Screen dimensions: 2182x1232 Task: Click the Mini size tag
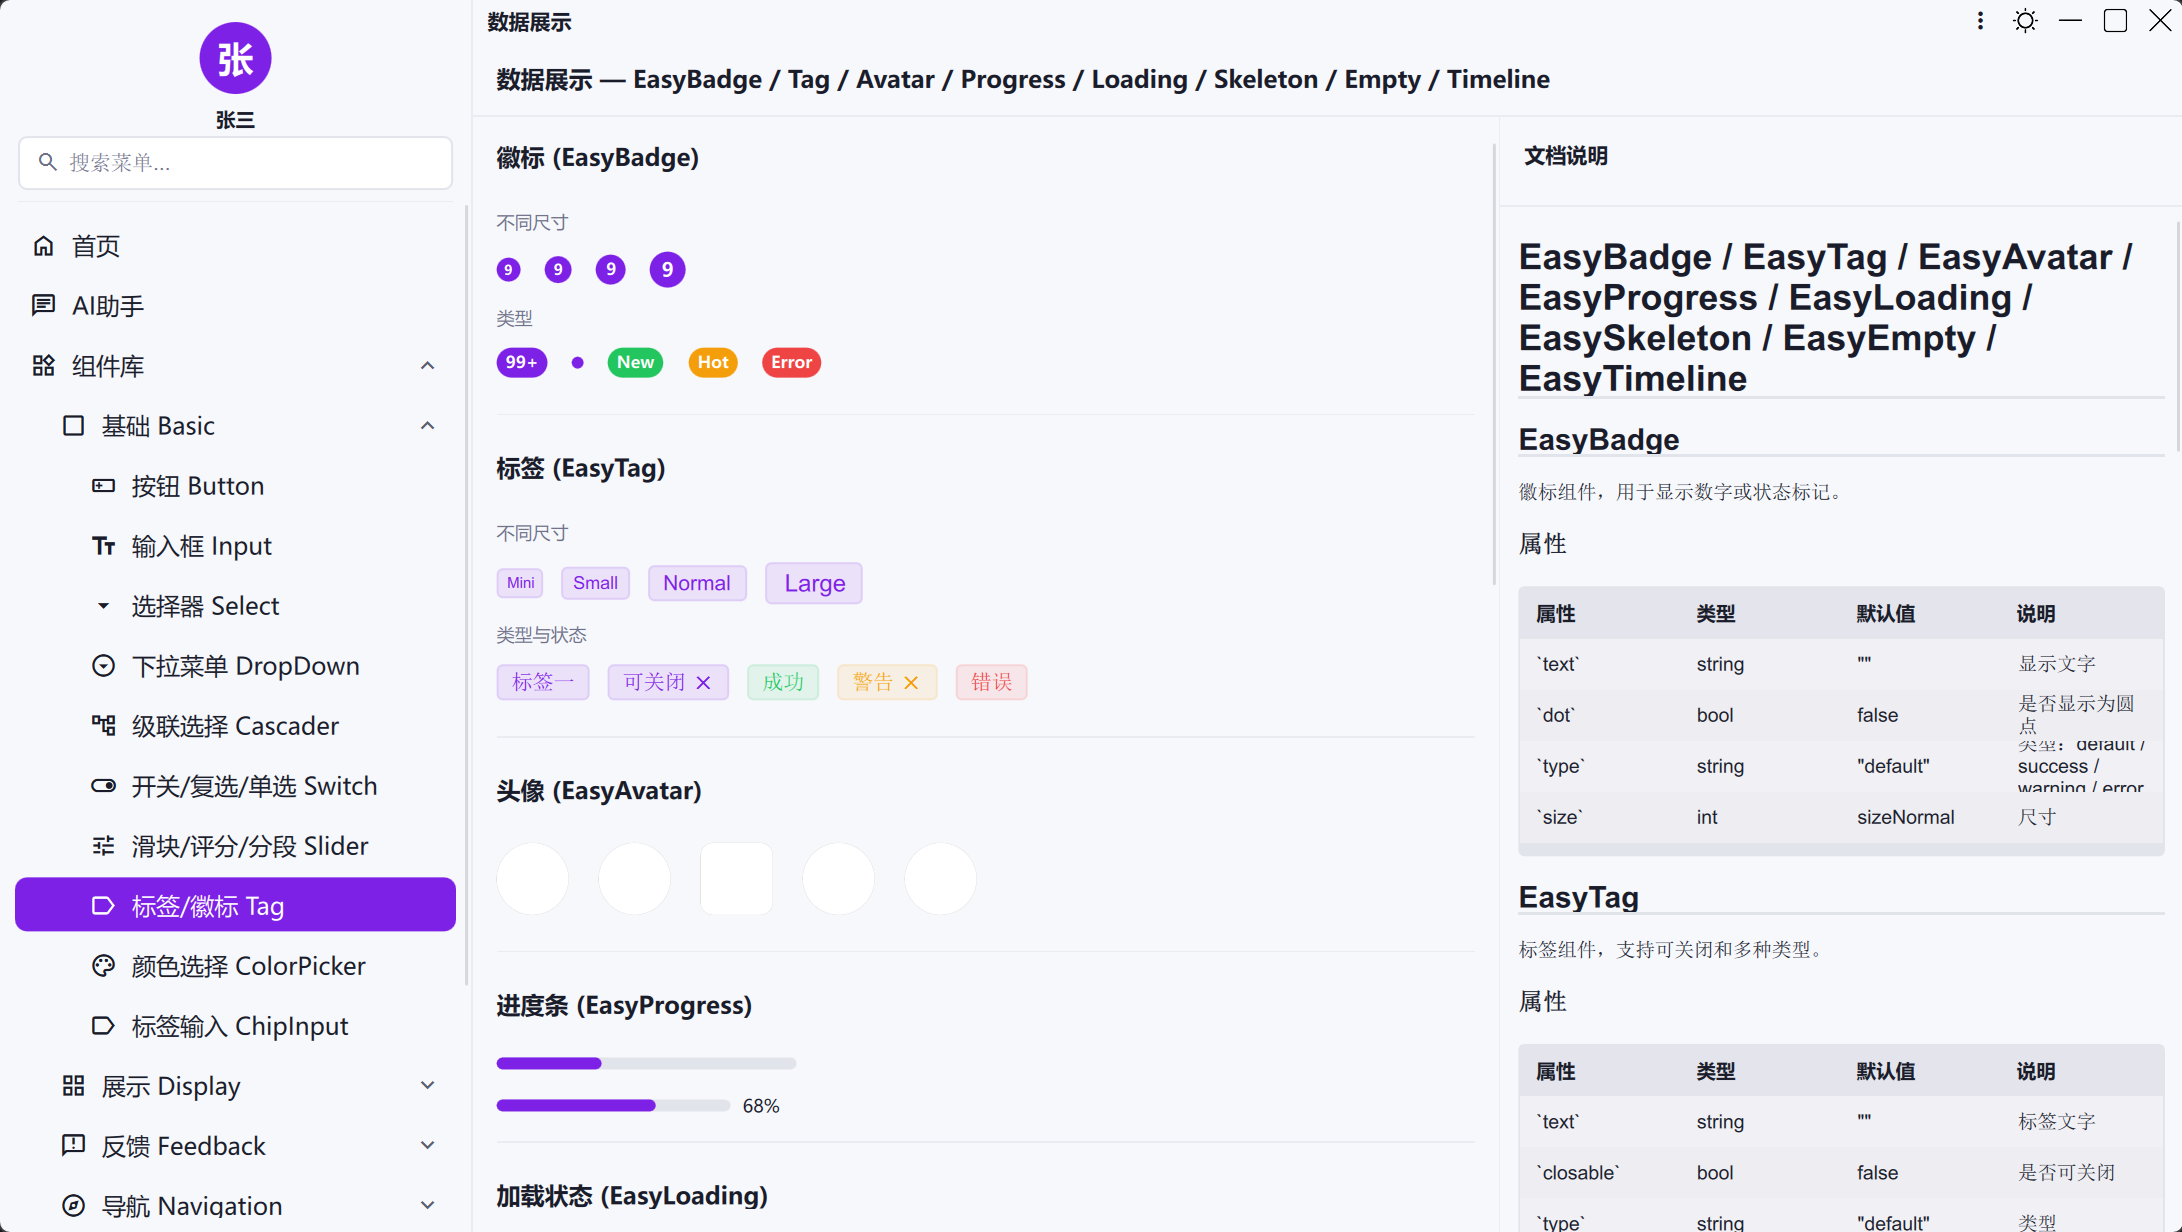click(x=520, y=583)
